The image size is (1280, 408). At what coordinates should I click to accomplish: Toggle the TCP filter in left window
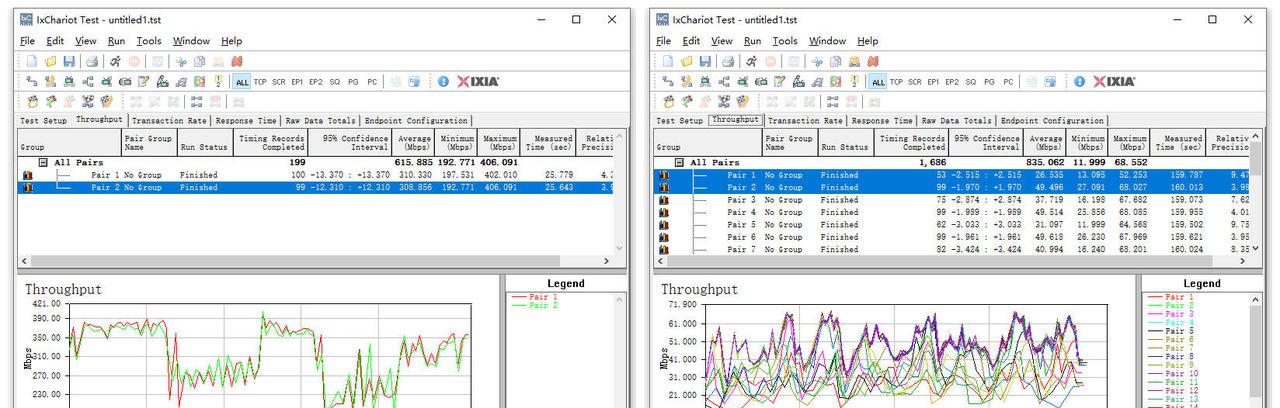tap(260, 82)
